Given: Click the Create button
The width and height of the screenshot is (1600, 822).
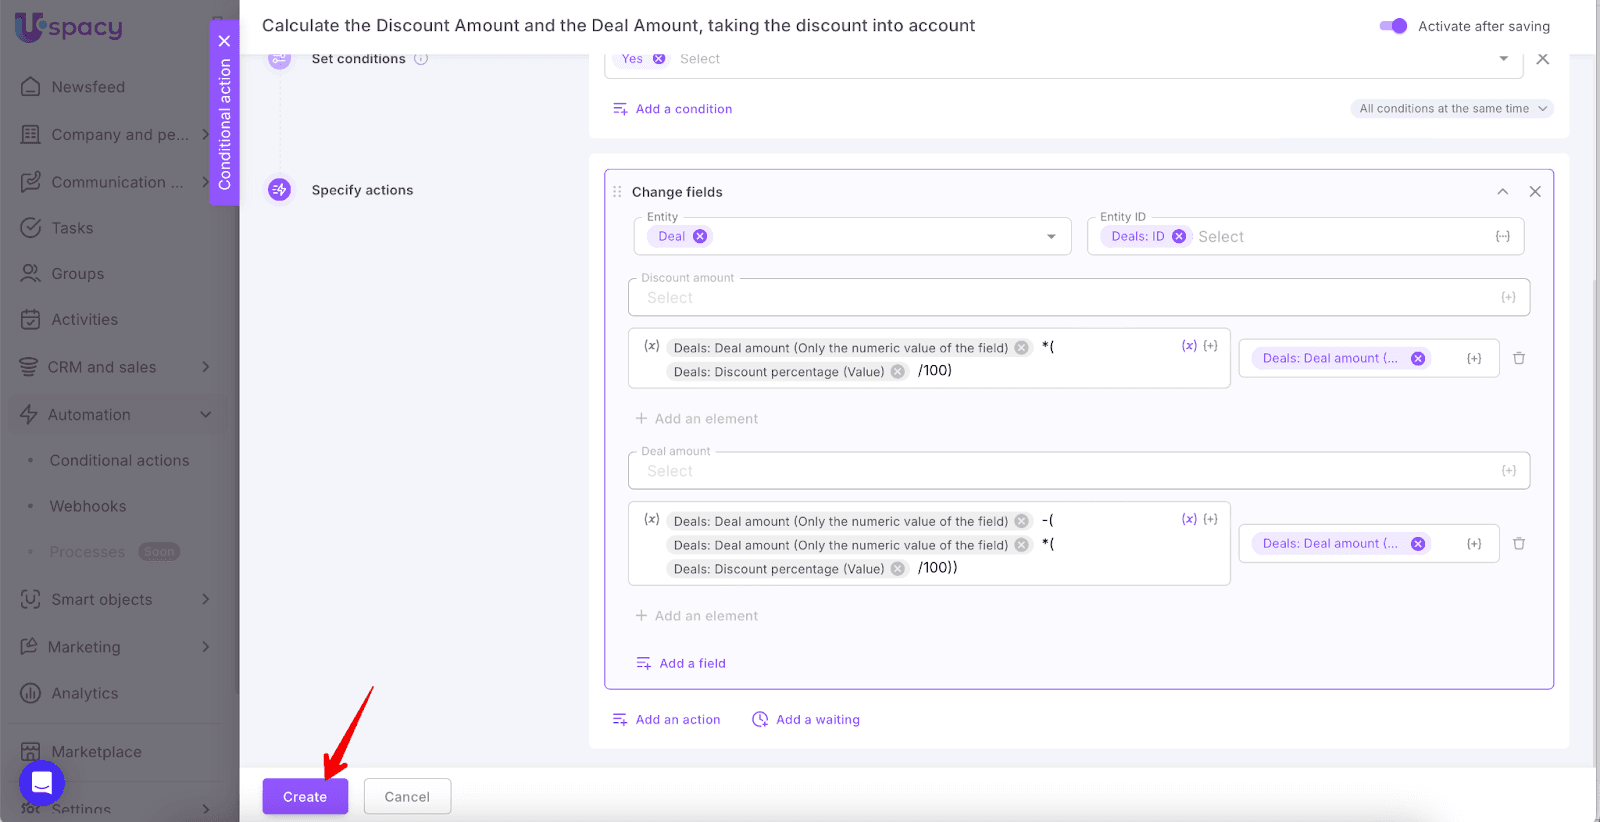Looking at the screenshot, I should tap(305, 797).
